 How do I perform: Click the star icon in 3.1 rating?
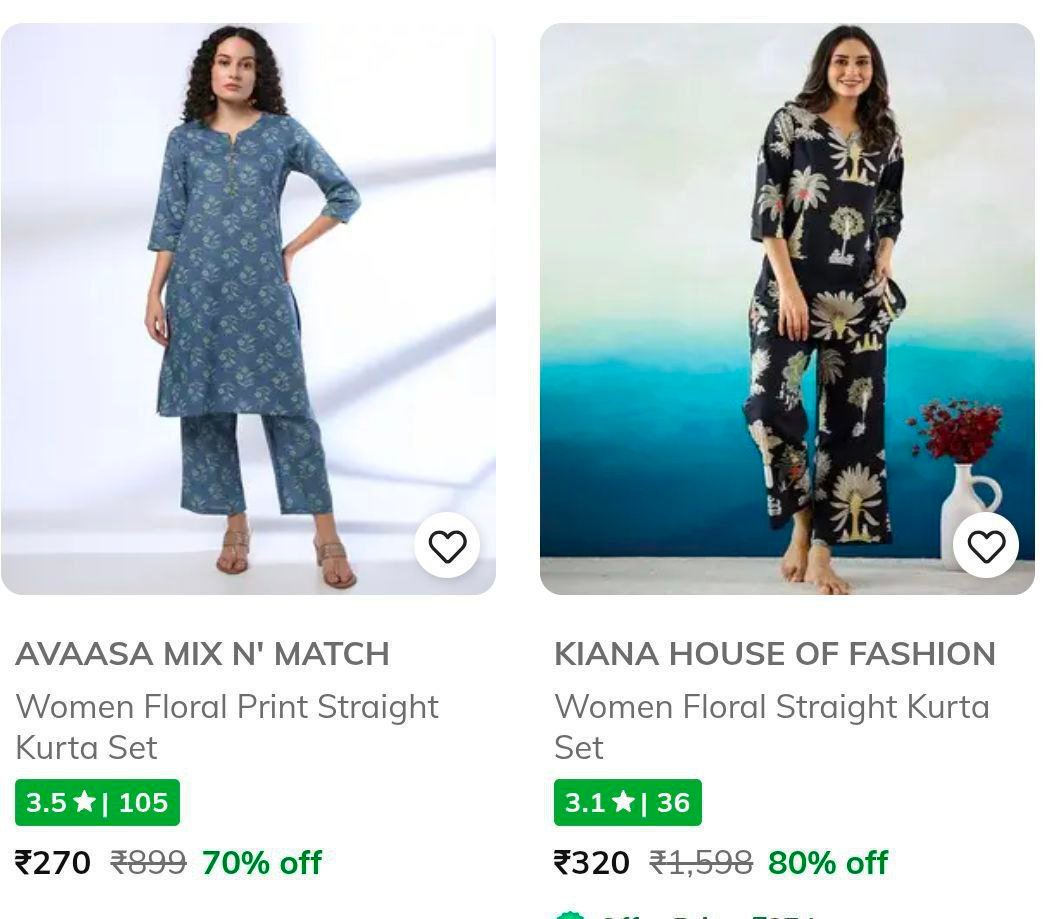(623, 803)
